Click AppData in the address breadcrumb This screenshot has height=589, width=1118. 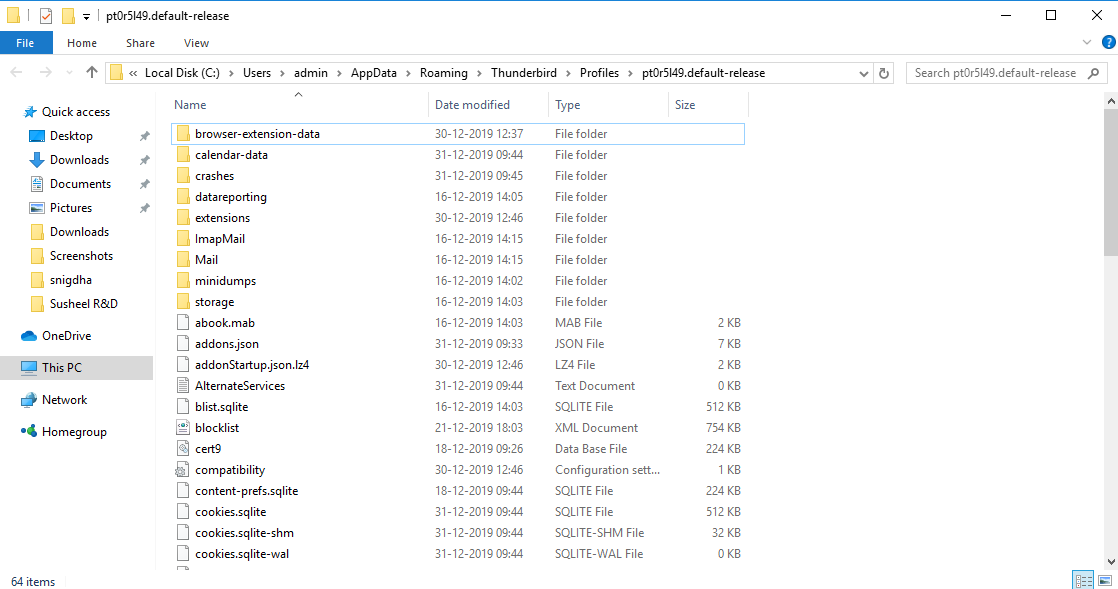374,73
